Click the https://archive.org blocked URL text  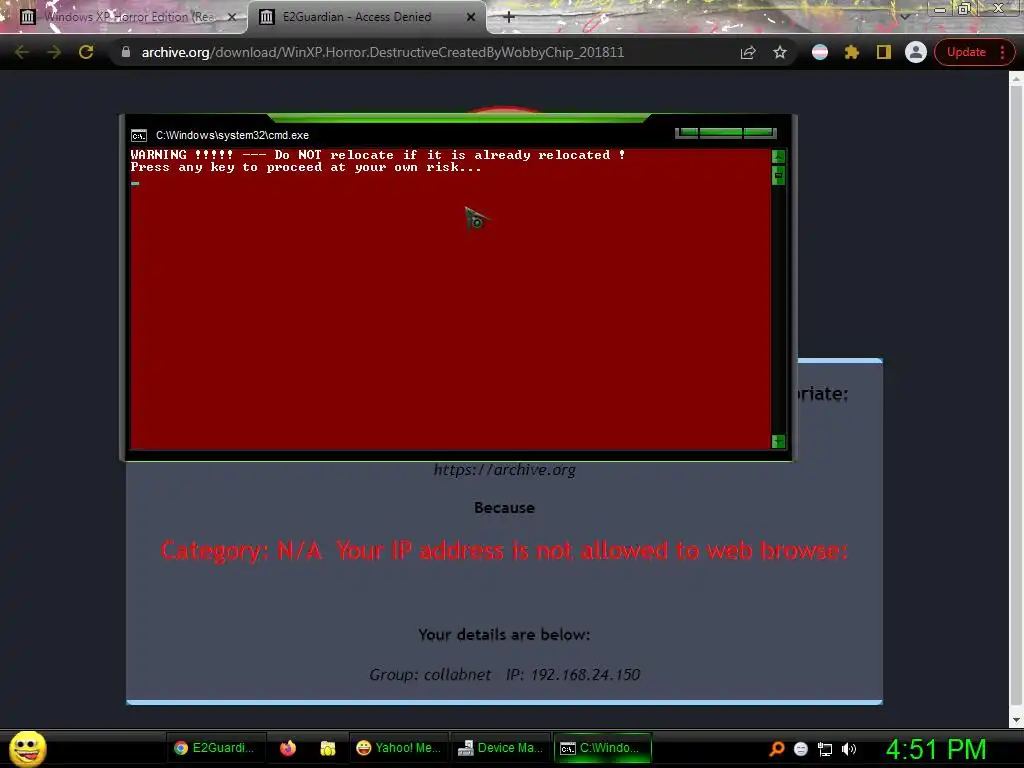point(504,470)
